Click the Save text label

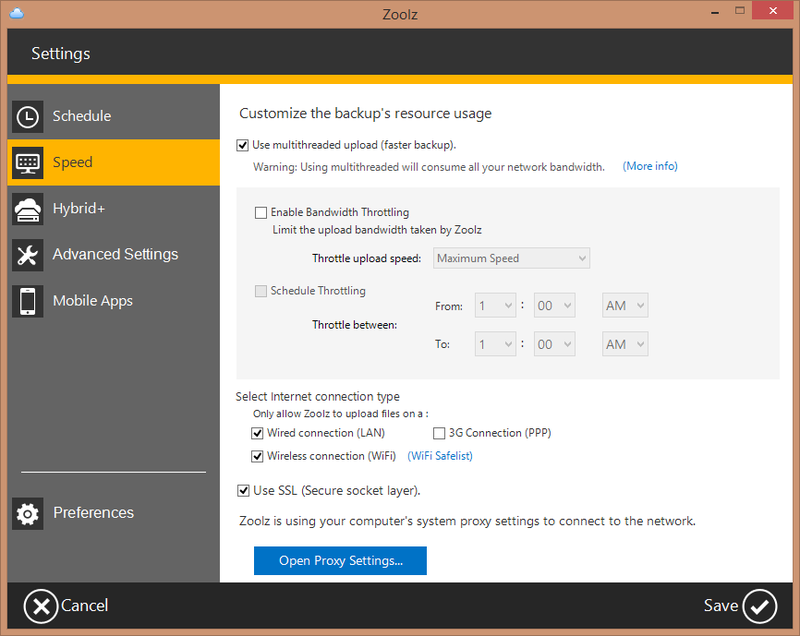click(721, 606)
